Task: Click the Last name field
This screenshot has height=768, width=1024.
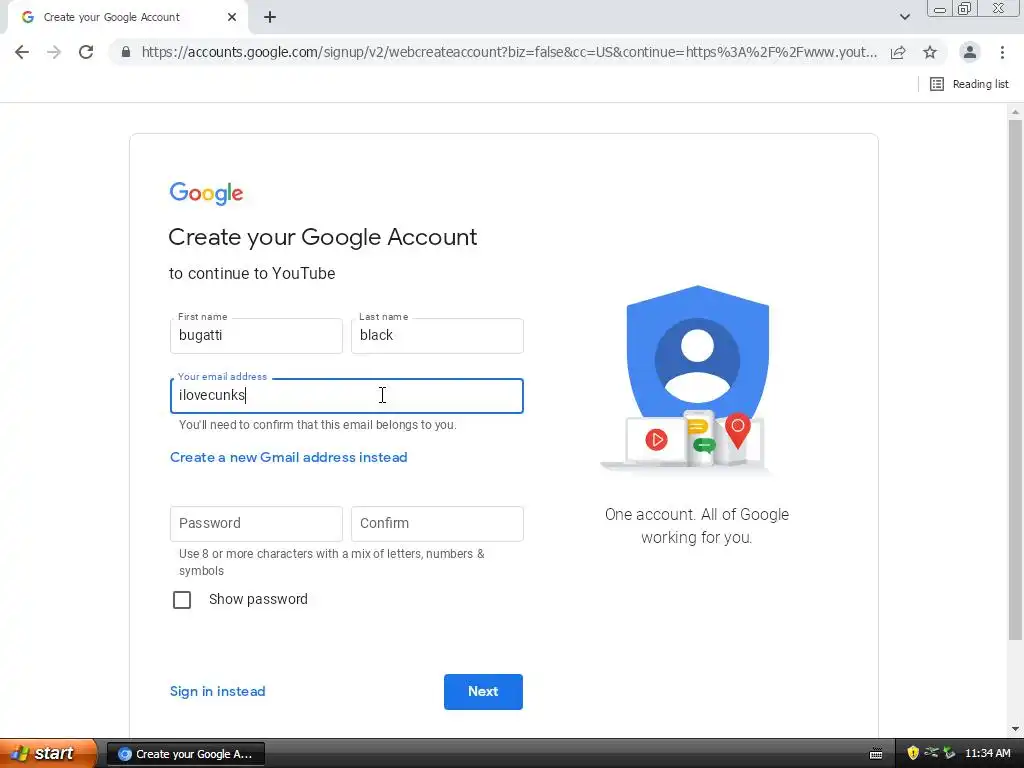Action: (437, 336)
